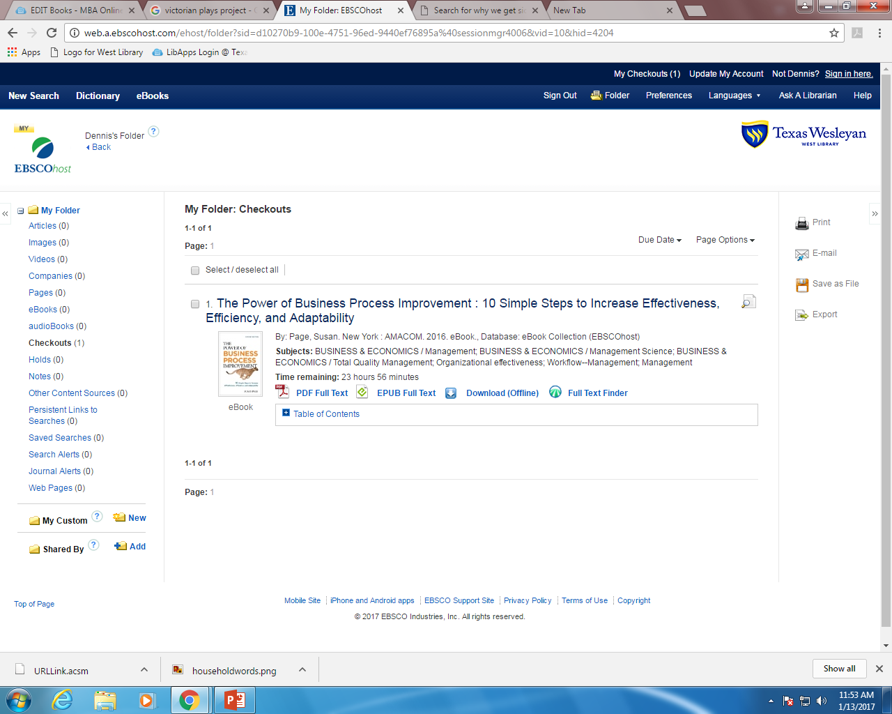Open the Dictionary menu item
This screenshot has height=714, width=892.
[98, 96]
